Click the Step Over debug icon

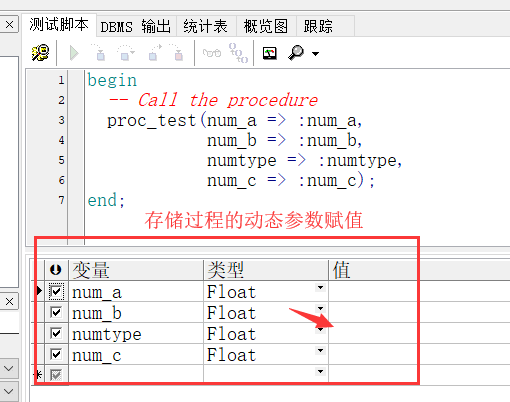point(126,53)
